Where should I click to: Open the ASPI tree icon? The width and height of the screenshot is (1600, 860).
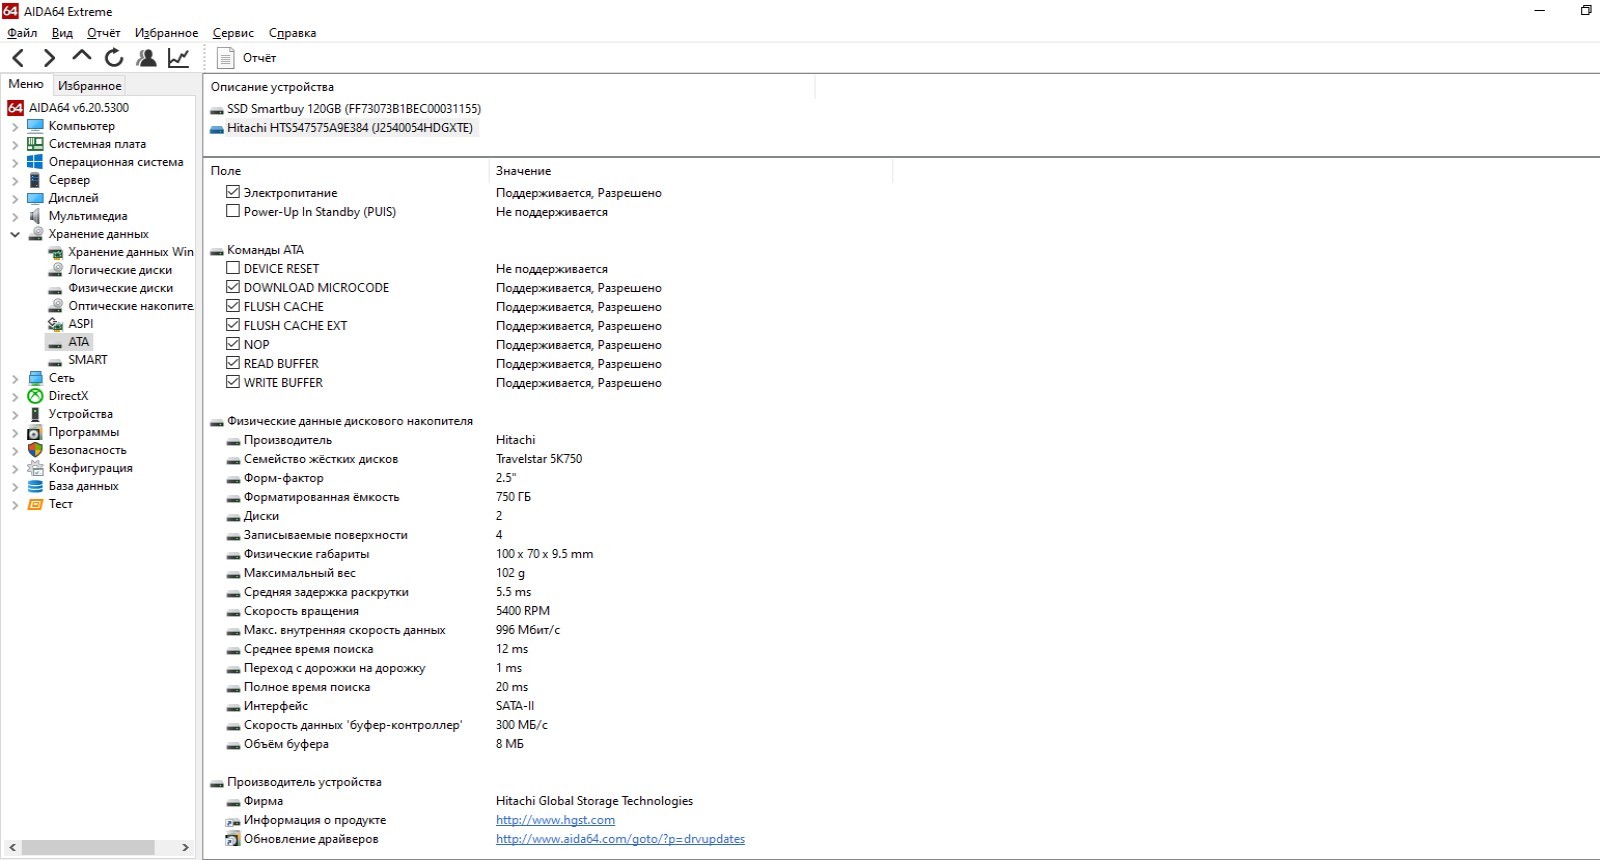pos(55,324)
